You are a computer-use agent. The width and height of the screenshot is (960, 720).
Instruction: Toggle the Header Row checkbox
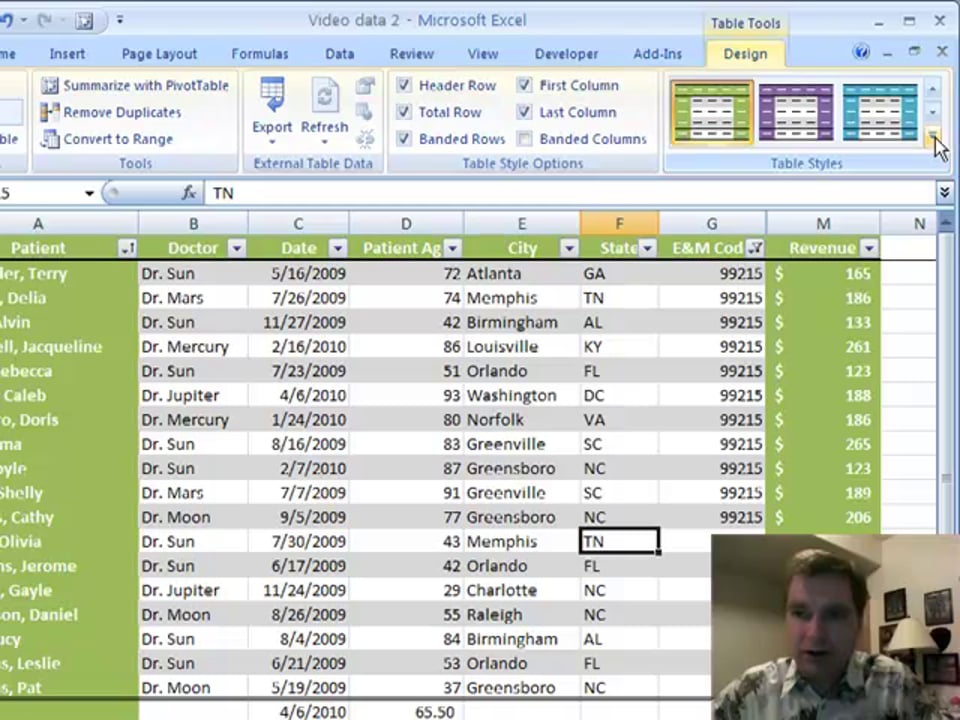point(403,85)
